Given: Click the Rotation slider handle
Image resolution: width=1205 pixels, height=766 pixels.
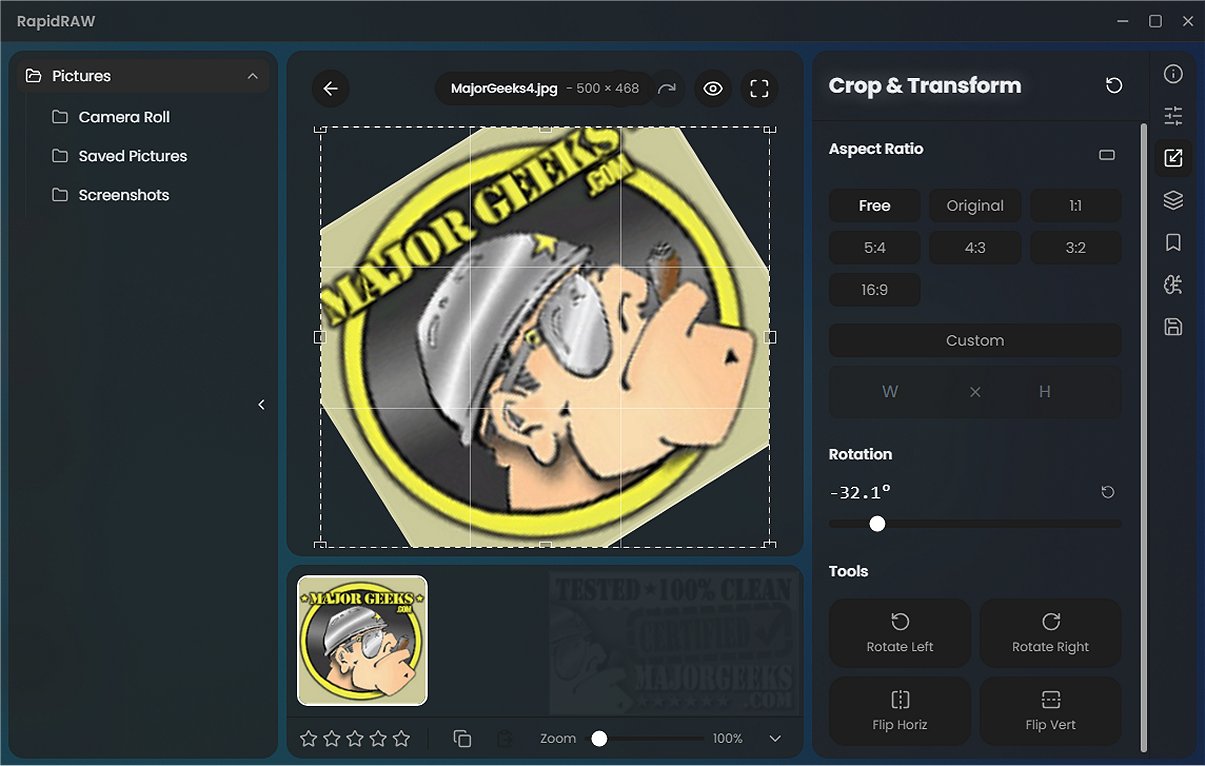Looking at the screenshot, I should 877,524.
